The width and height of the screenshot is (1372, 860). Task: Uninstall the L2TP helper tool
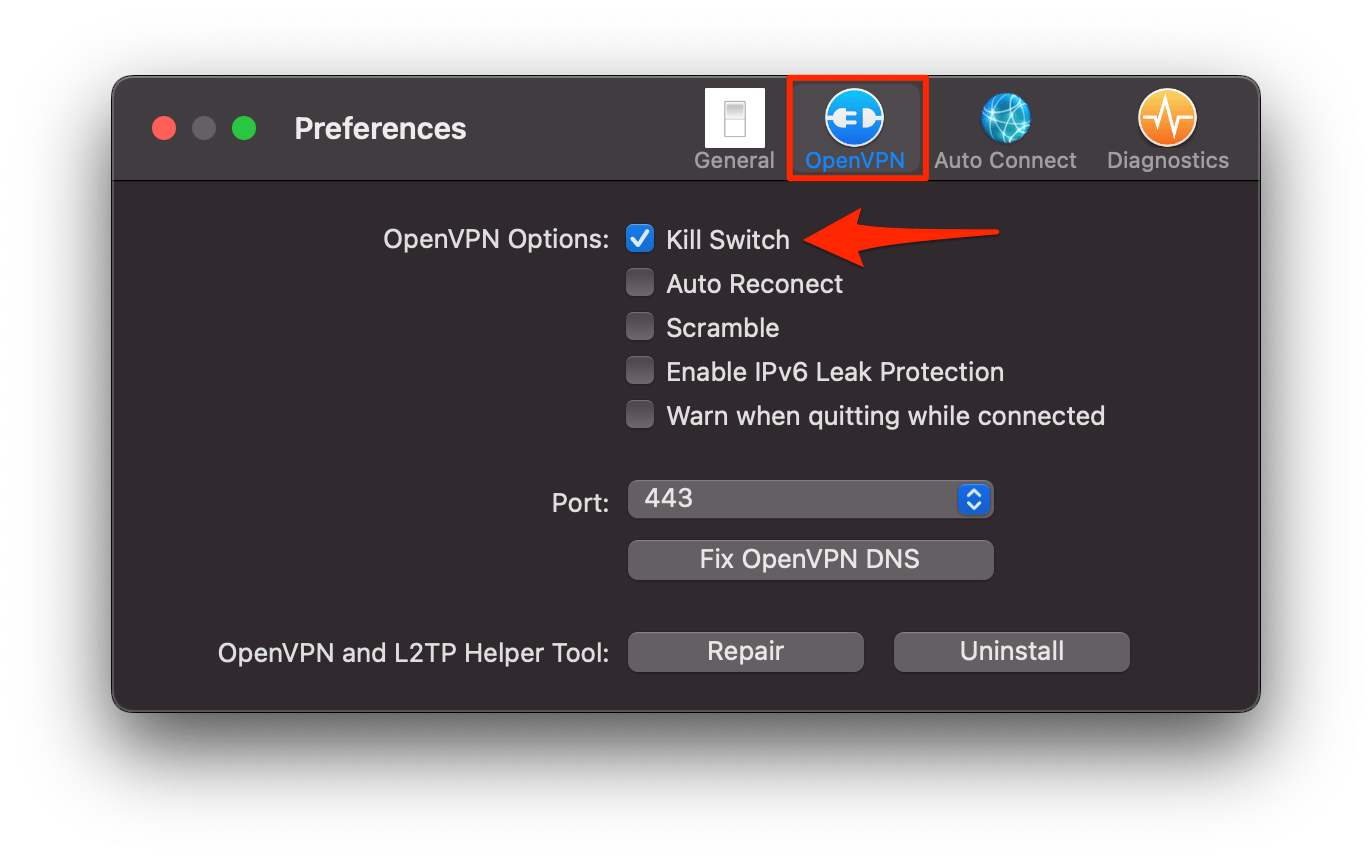[x=1011, y=651]
